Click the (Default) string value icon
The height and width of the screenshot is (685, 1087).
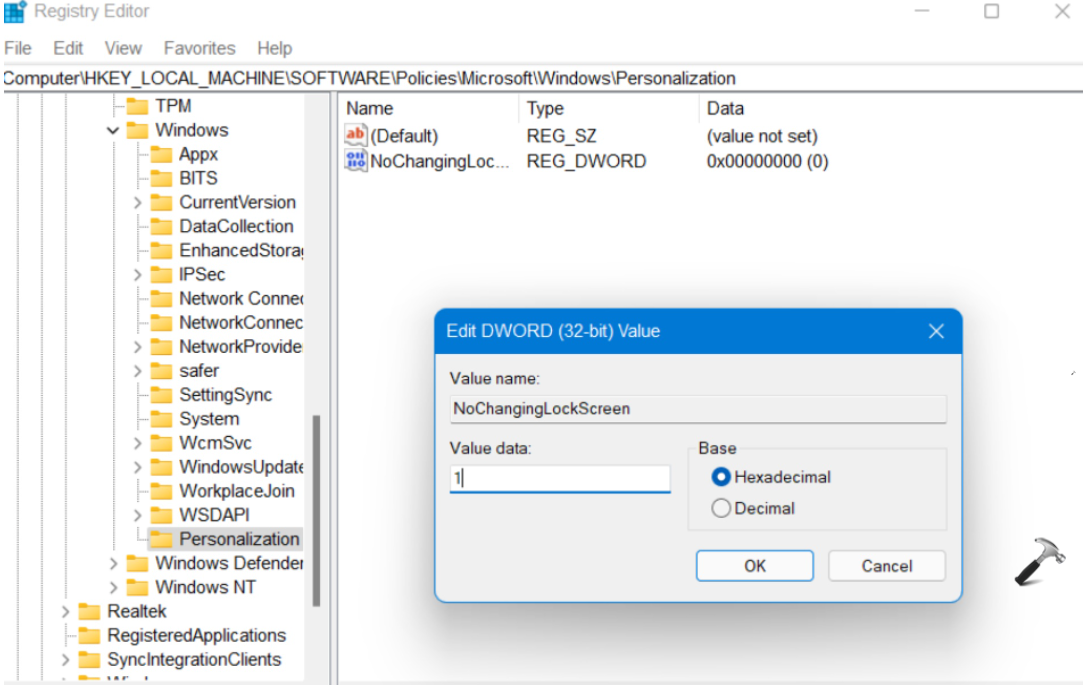click(x=355, y=136)
